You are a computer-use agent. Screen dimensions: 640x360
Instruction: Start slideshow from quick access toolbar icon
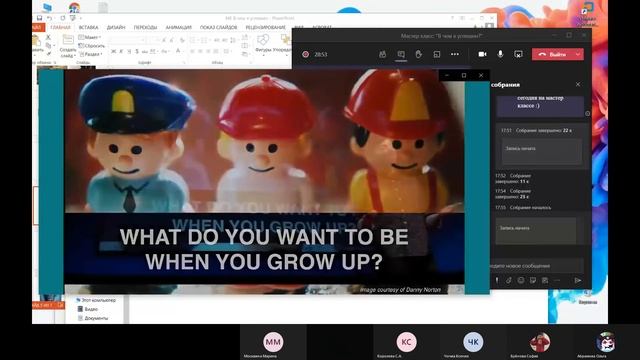(73, 18)
